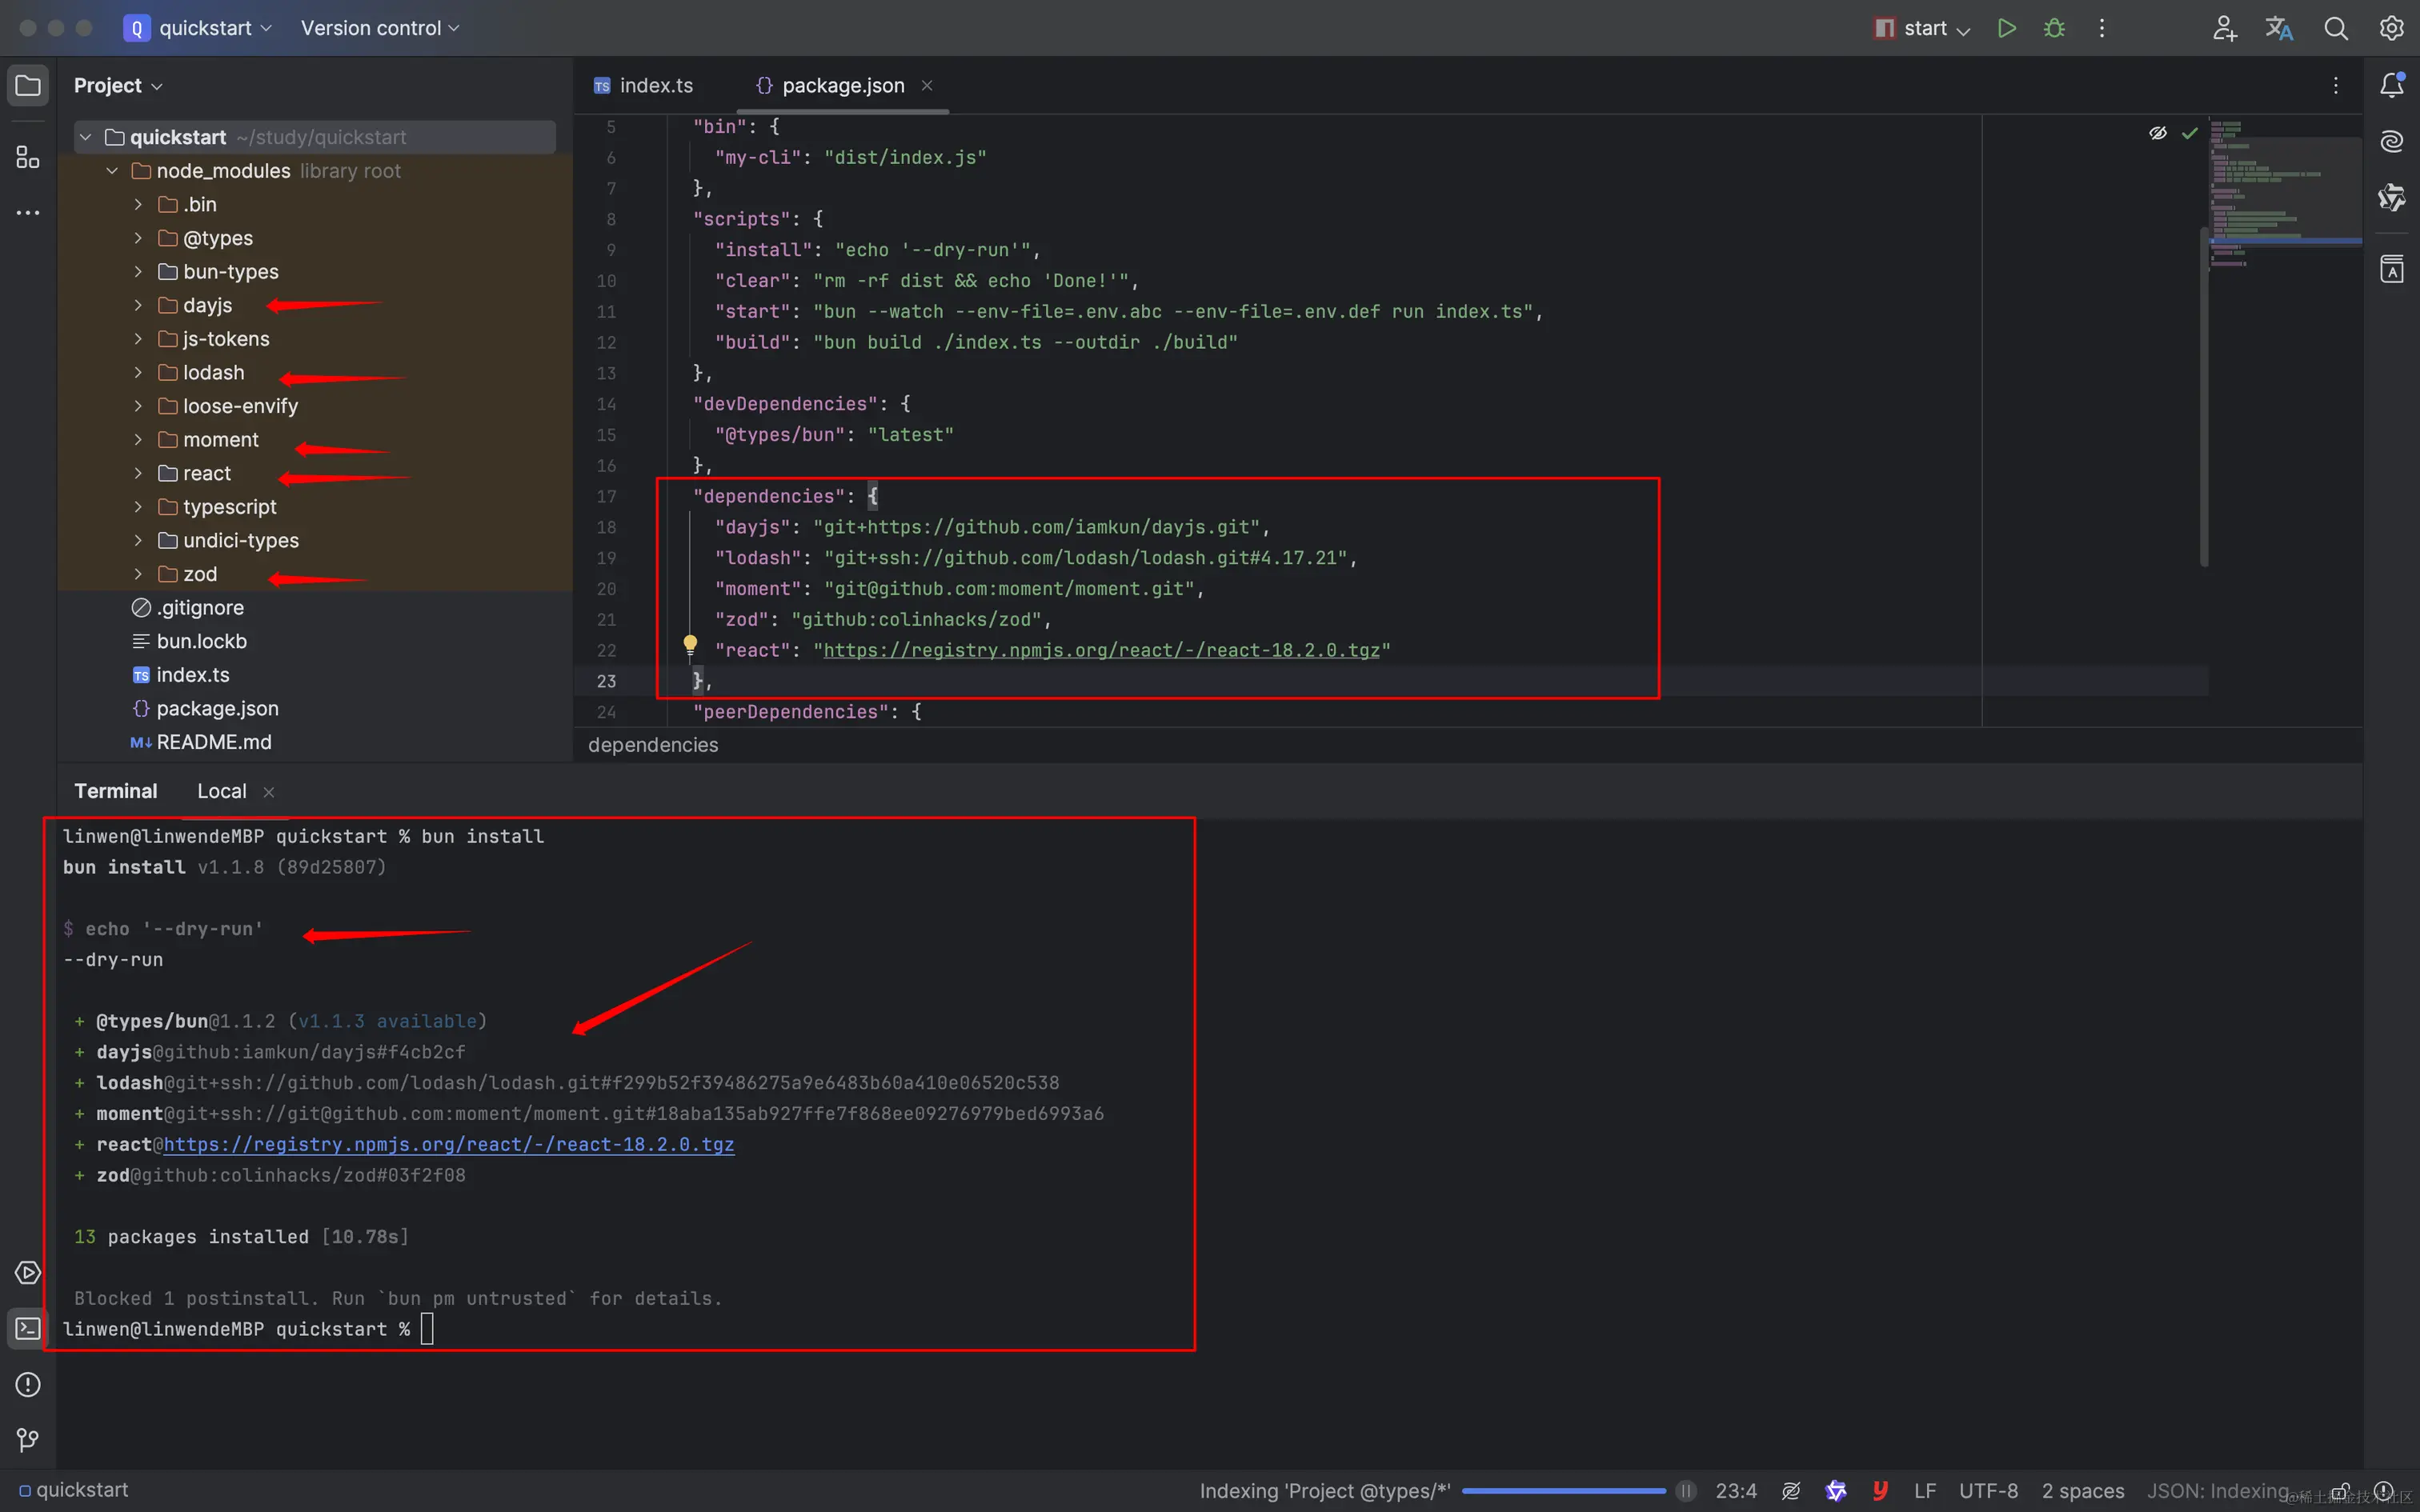Open the start run configuration dropdown
The image size is (2420, 1512).
[x=1921, y=28]
